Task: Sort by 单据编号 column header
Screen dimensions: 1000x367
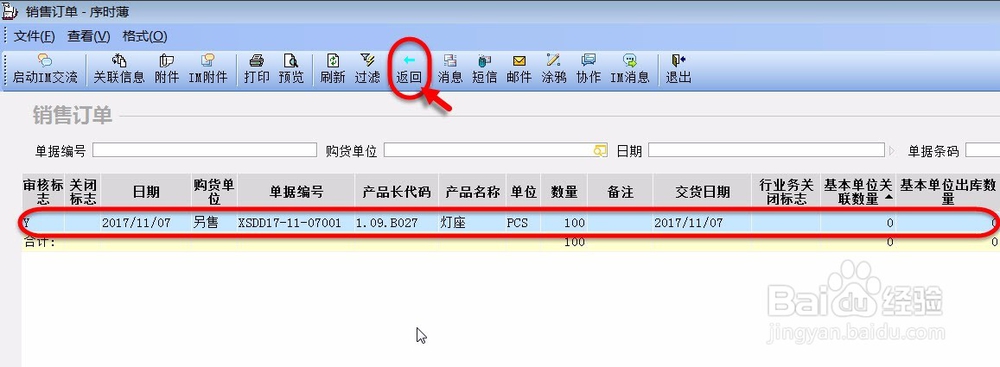Action: (296, 191)
